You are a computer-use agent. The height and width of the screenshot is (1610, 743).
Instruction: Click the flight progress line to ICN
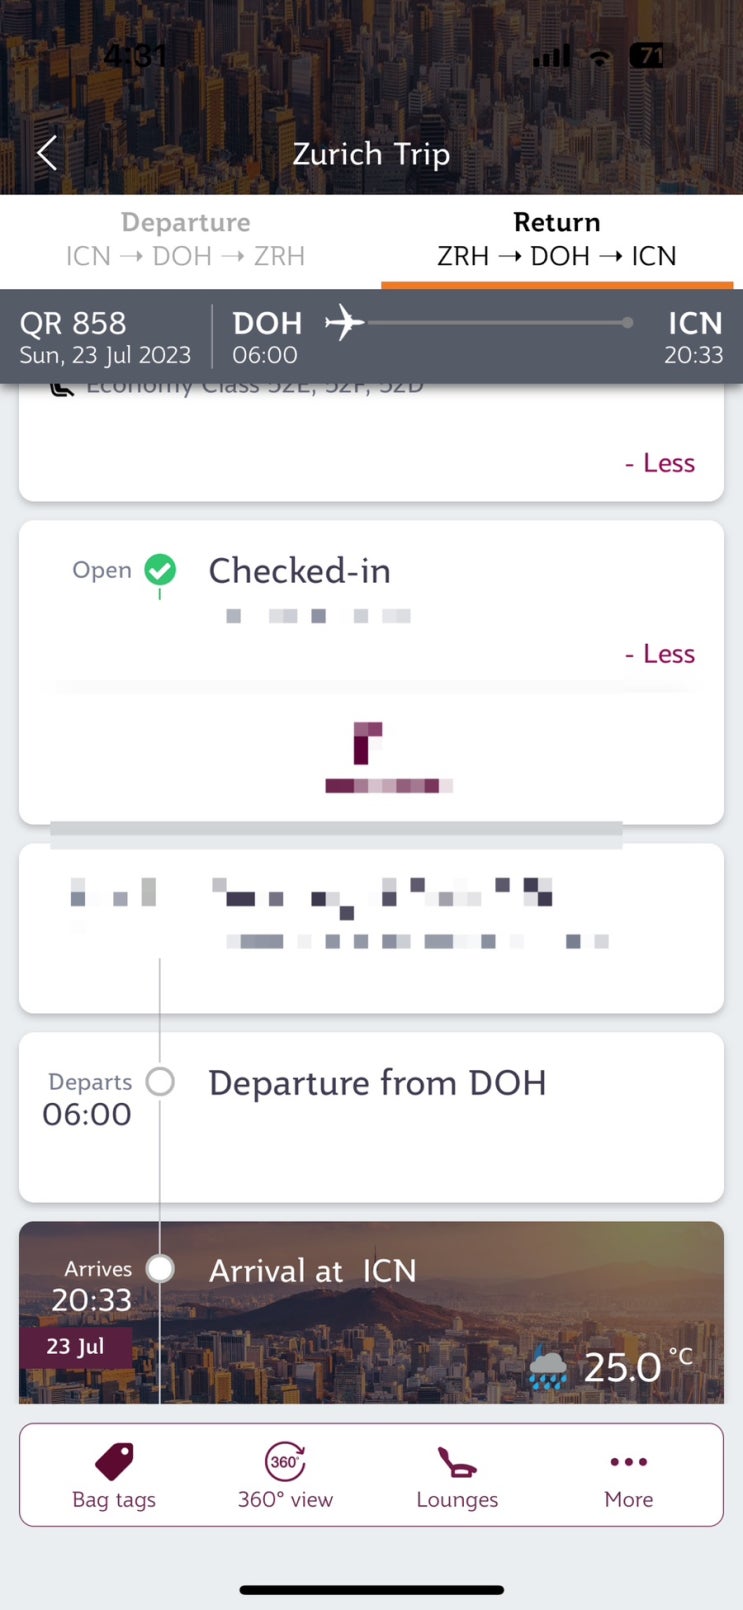tap(497, 323)
